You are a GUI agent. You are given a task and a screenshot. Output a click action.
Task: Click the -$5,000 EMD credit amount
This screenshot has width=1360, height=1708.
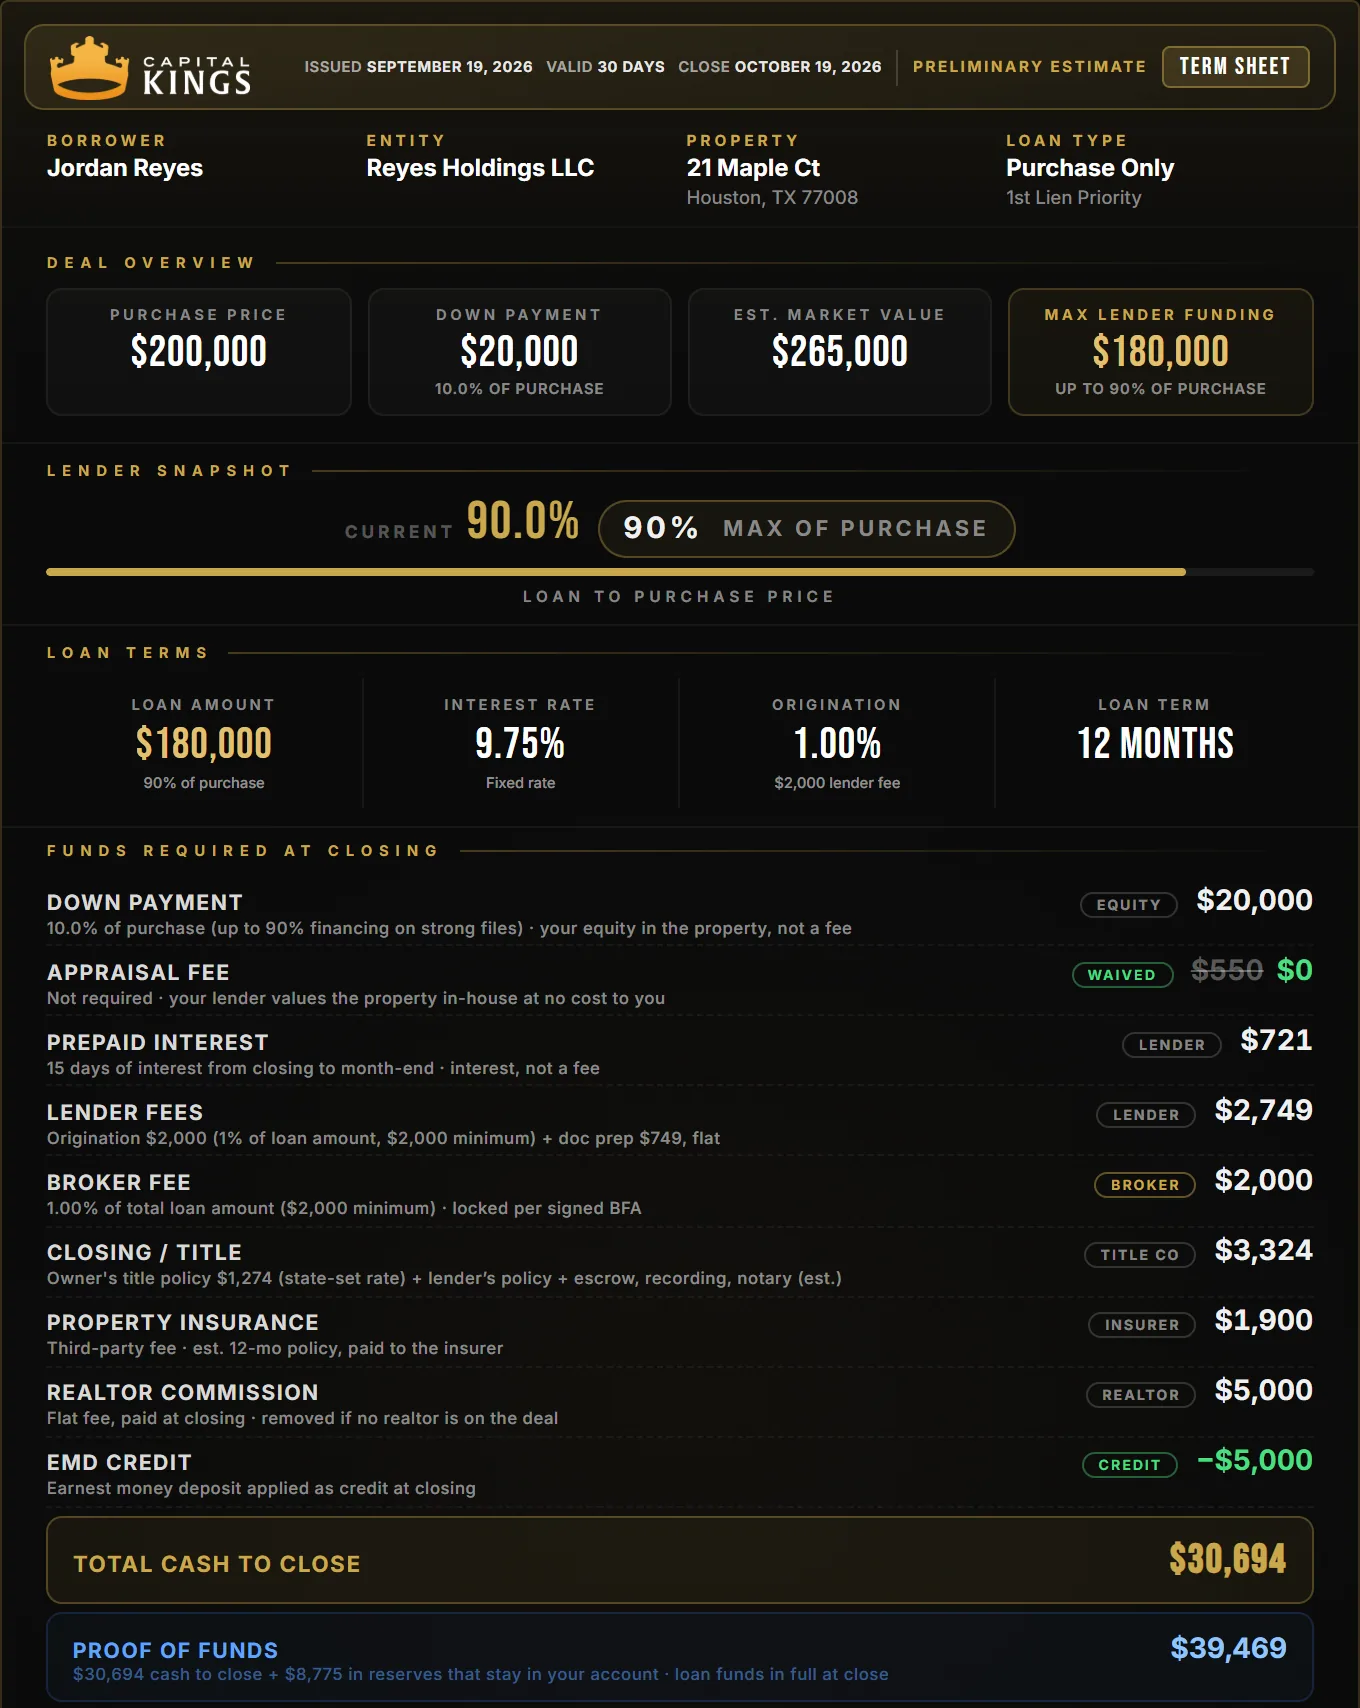1255,1460
